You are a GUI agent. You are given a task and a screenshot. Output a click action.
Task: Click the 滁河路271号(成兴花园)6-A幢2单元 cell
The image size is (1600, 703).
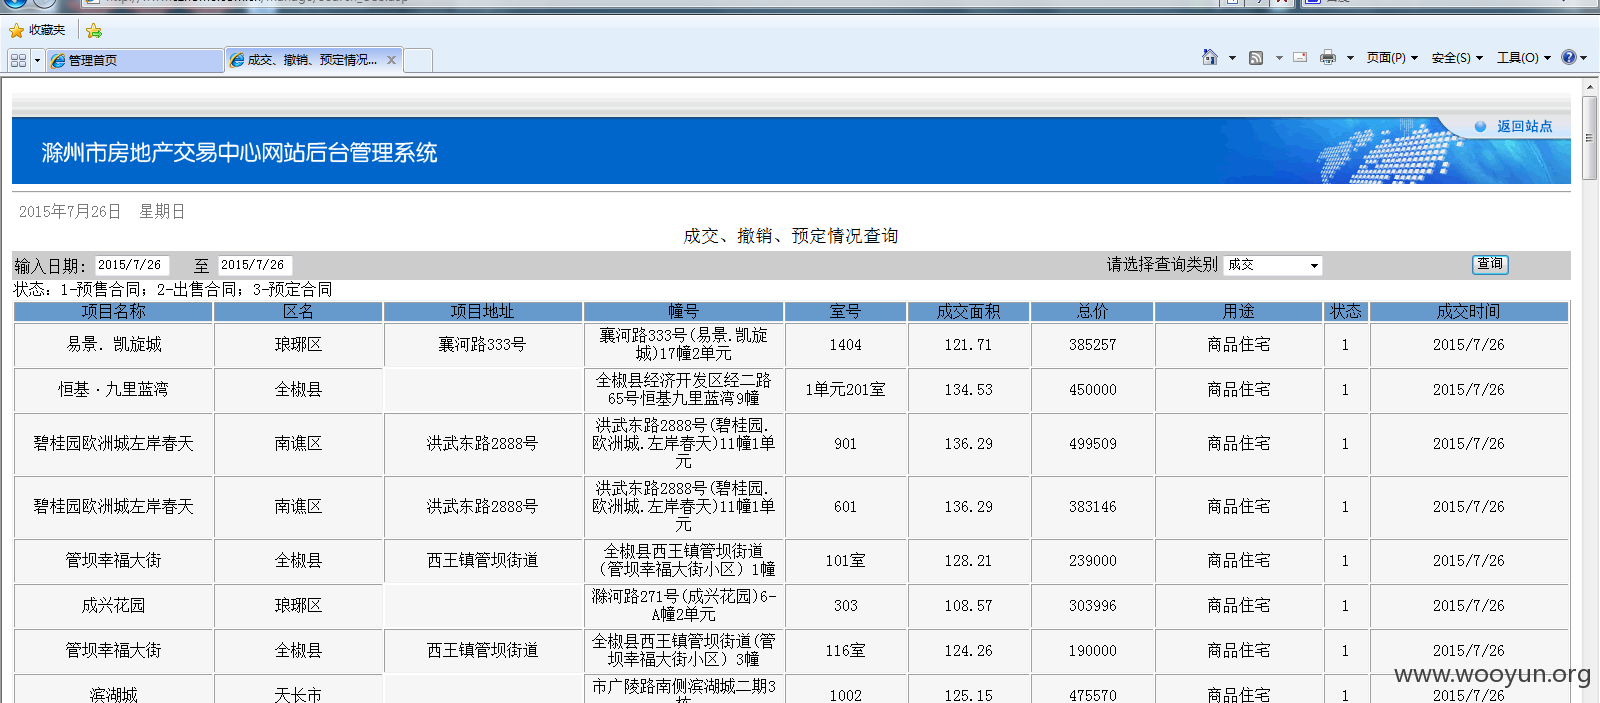(x=683, y=606)
